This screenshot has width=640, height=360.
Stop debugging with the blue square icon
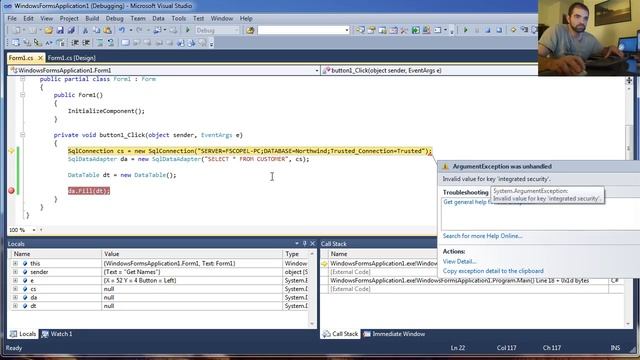coord(488,30)
